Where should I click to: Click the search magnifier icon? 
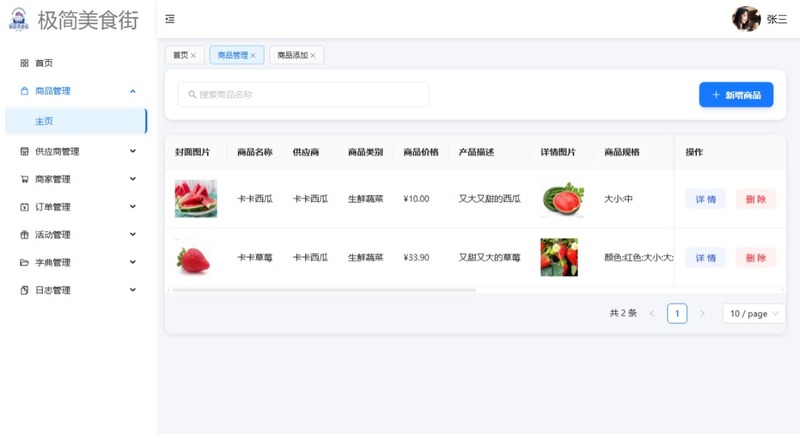pyautogui.click(x=192, y=94)
